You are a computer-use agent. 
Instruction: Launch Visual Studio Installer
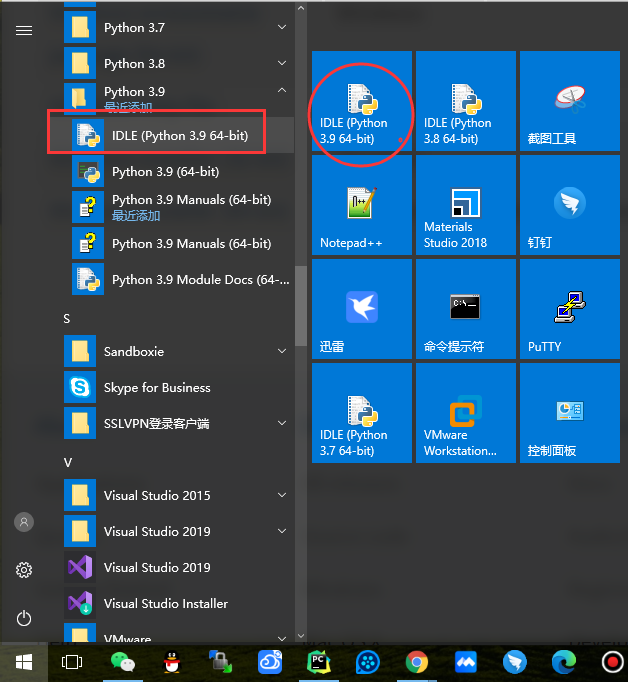click(x=179, y=604)
